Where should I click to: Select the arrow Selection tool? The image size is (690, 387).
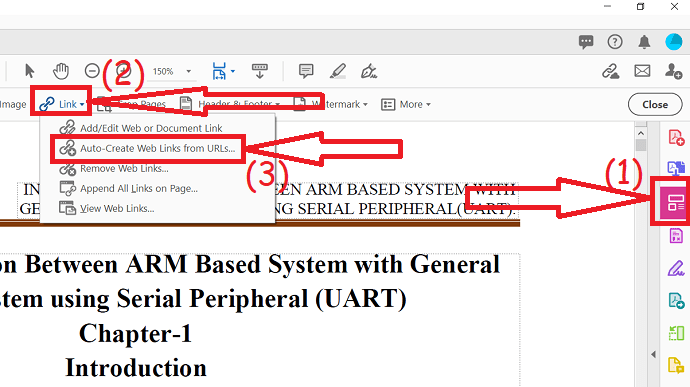(29, 71)
